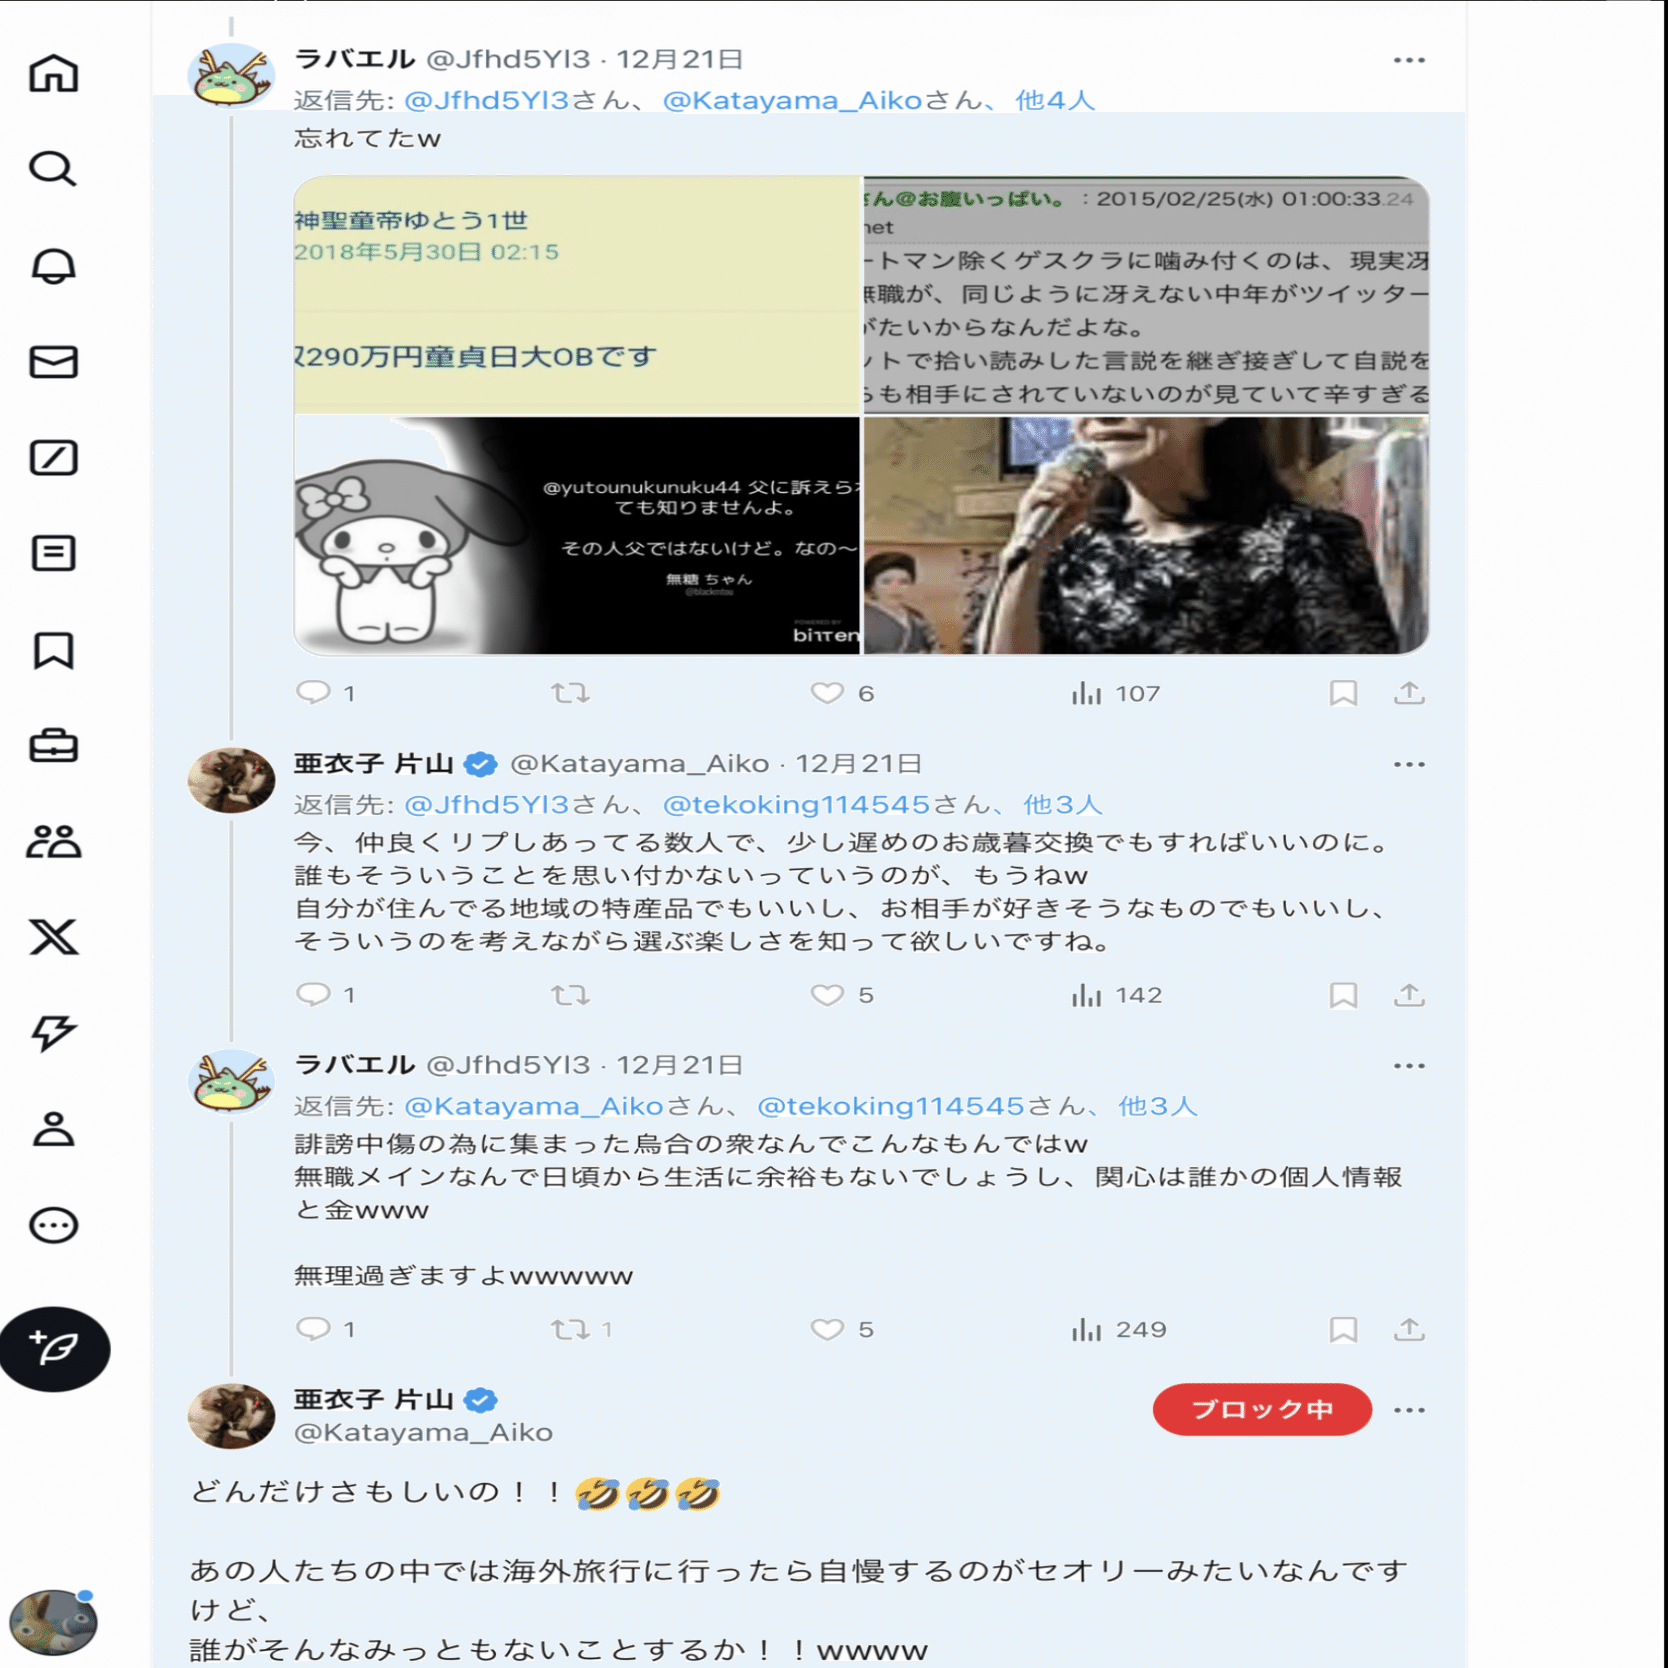This screenshot has height=1668, width=1668.
Task: Open the More circle menu in sidebar
Action: pyautogui.click(x=54, y=1225)
